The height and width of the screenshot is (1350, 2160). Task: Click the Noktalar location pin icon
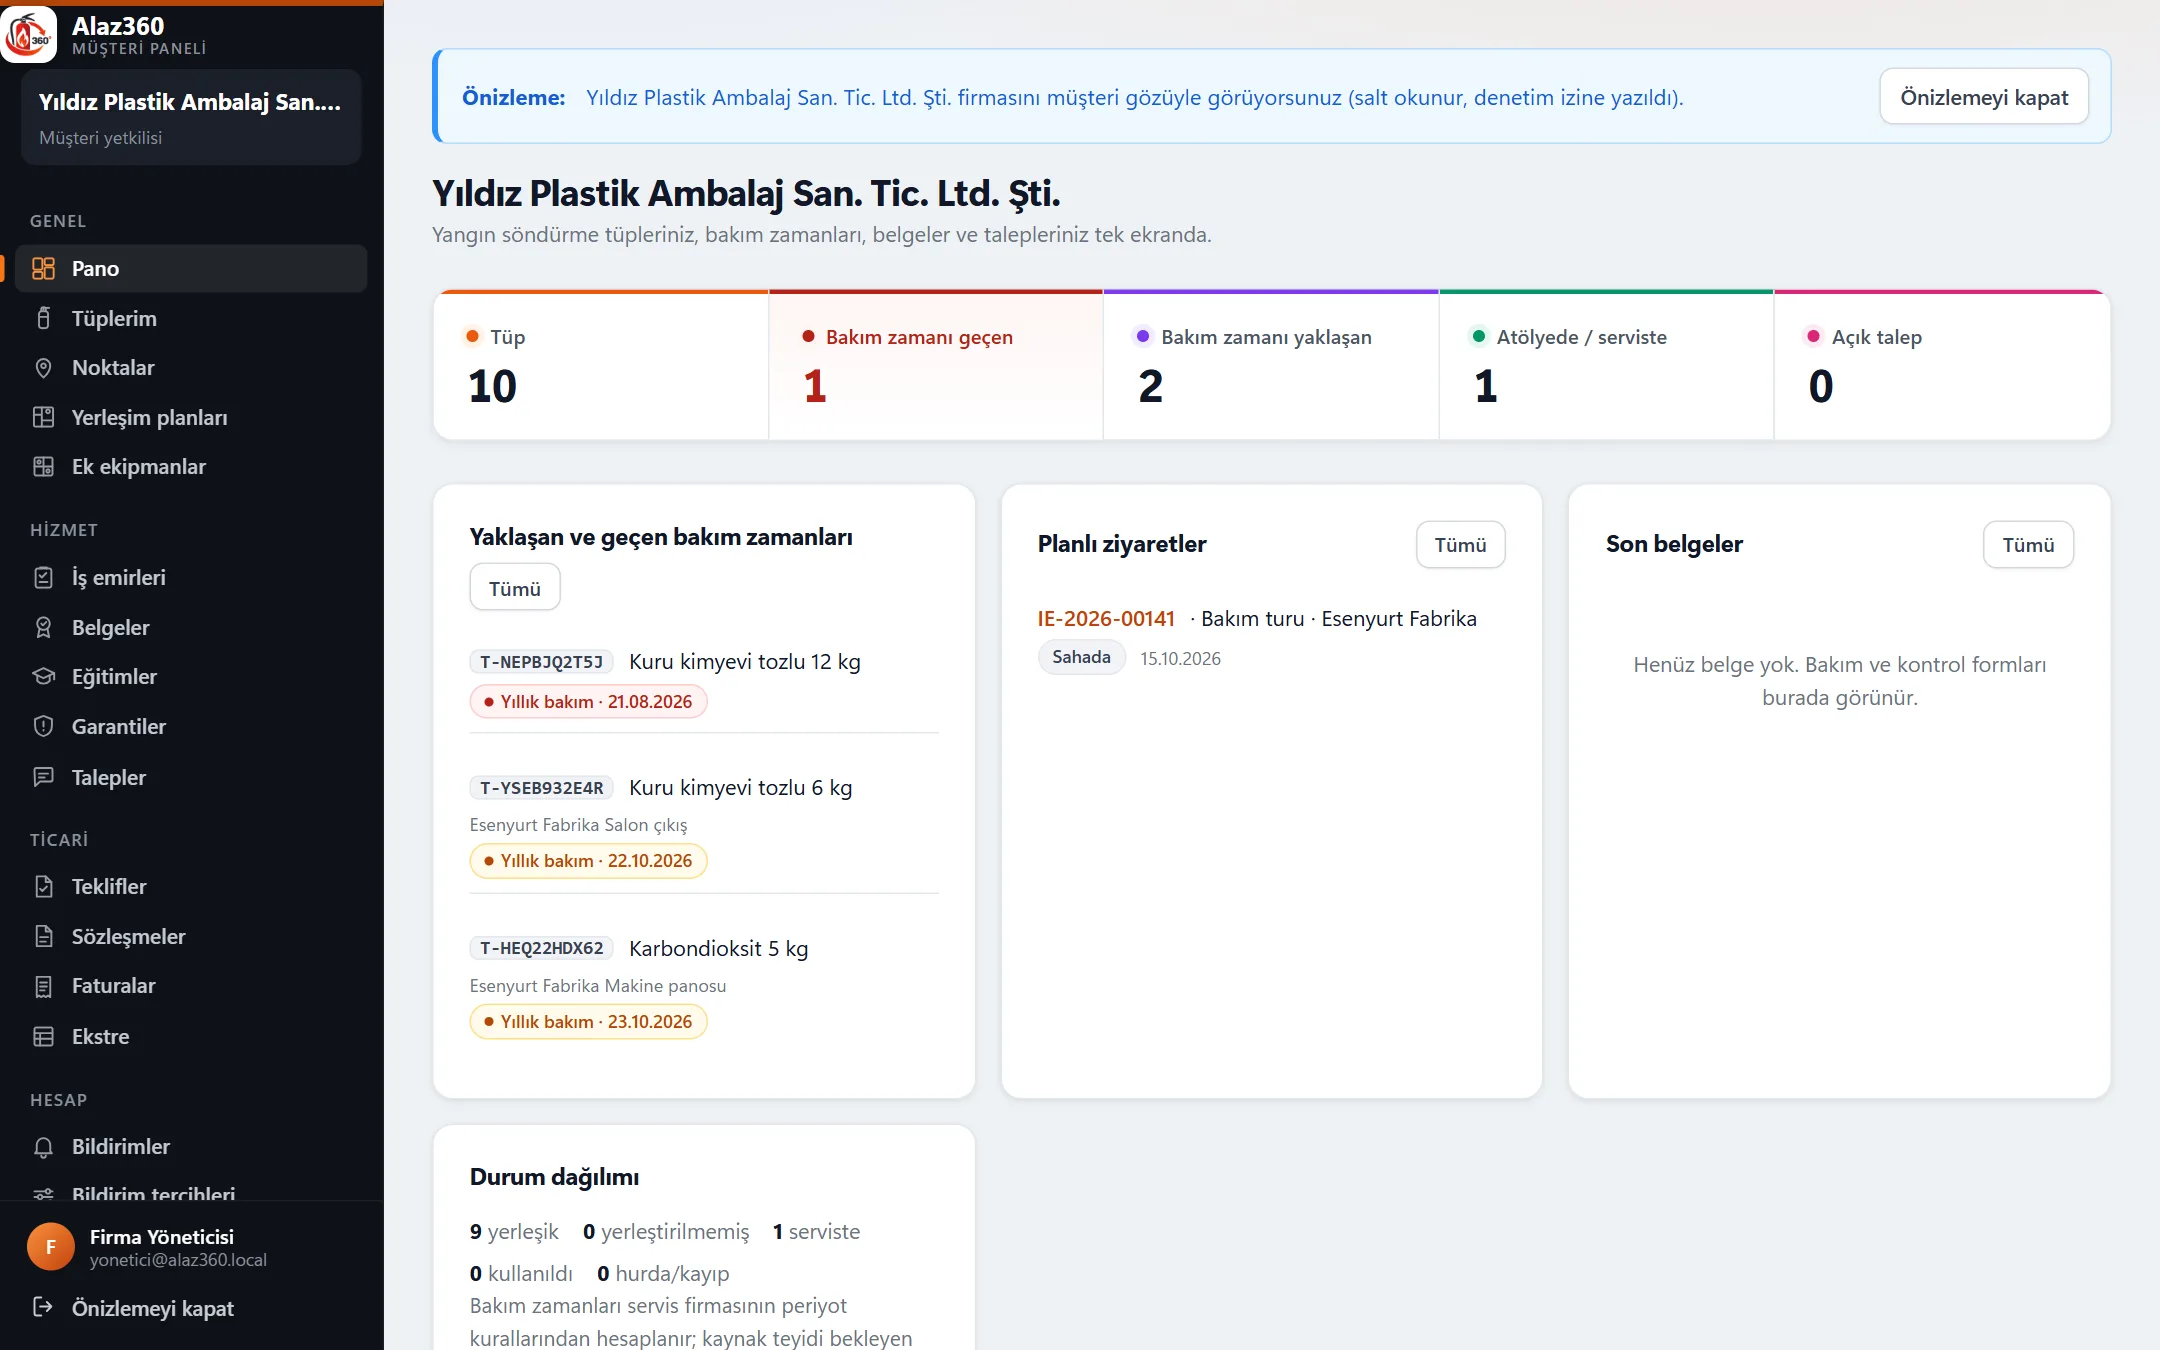(43, 368)
